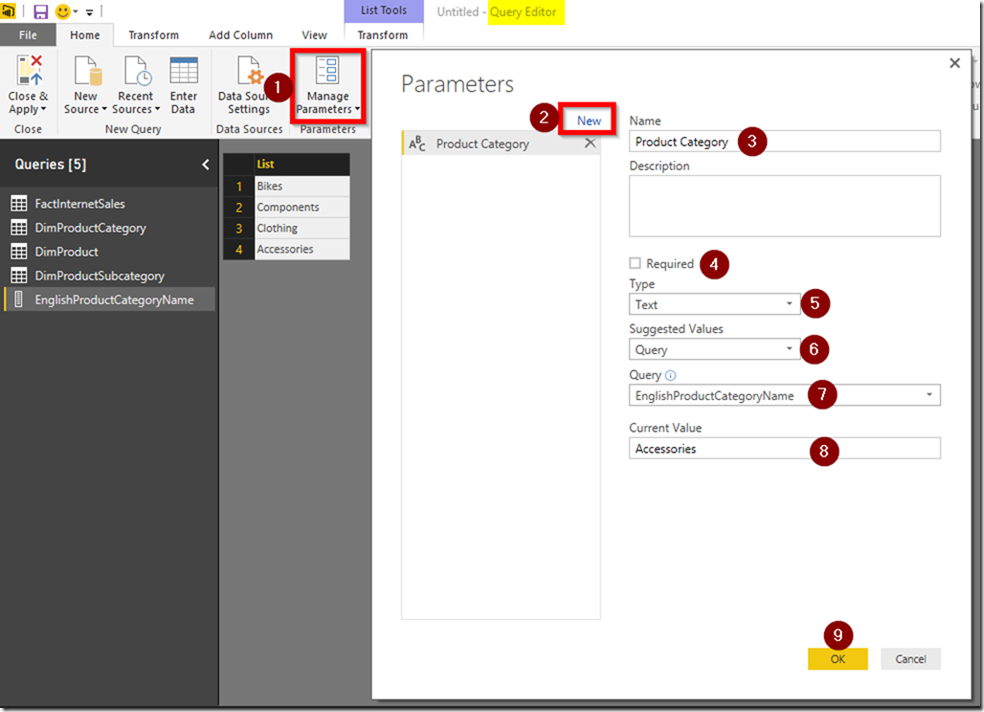
Task: Open the Type dropdown showing Text
Action: tap(715, 304)
